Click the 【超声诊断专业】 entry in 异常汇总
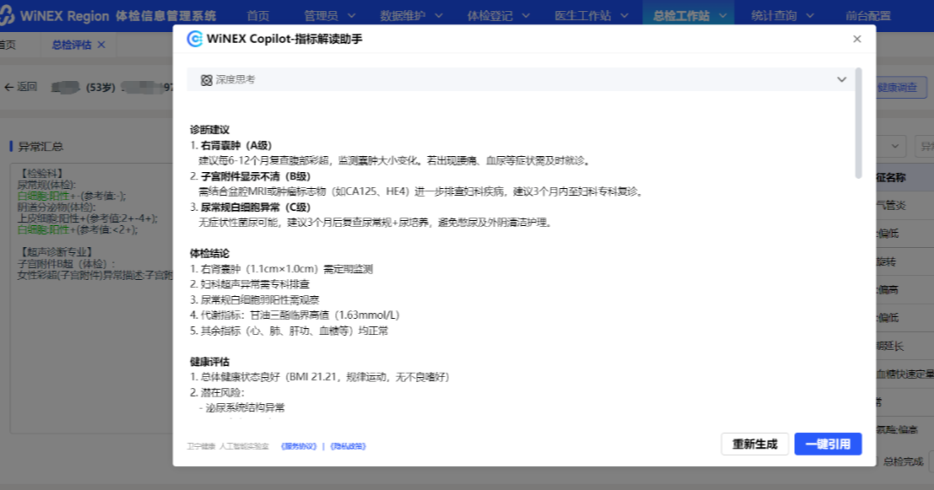The width and height of the screenshot is (934, 490). (x=55, y=252)
